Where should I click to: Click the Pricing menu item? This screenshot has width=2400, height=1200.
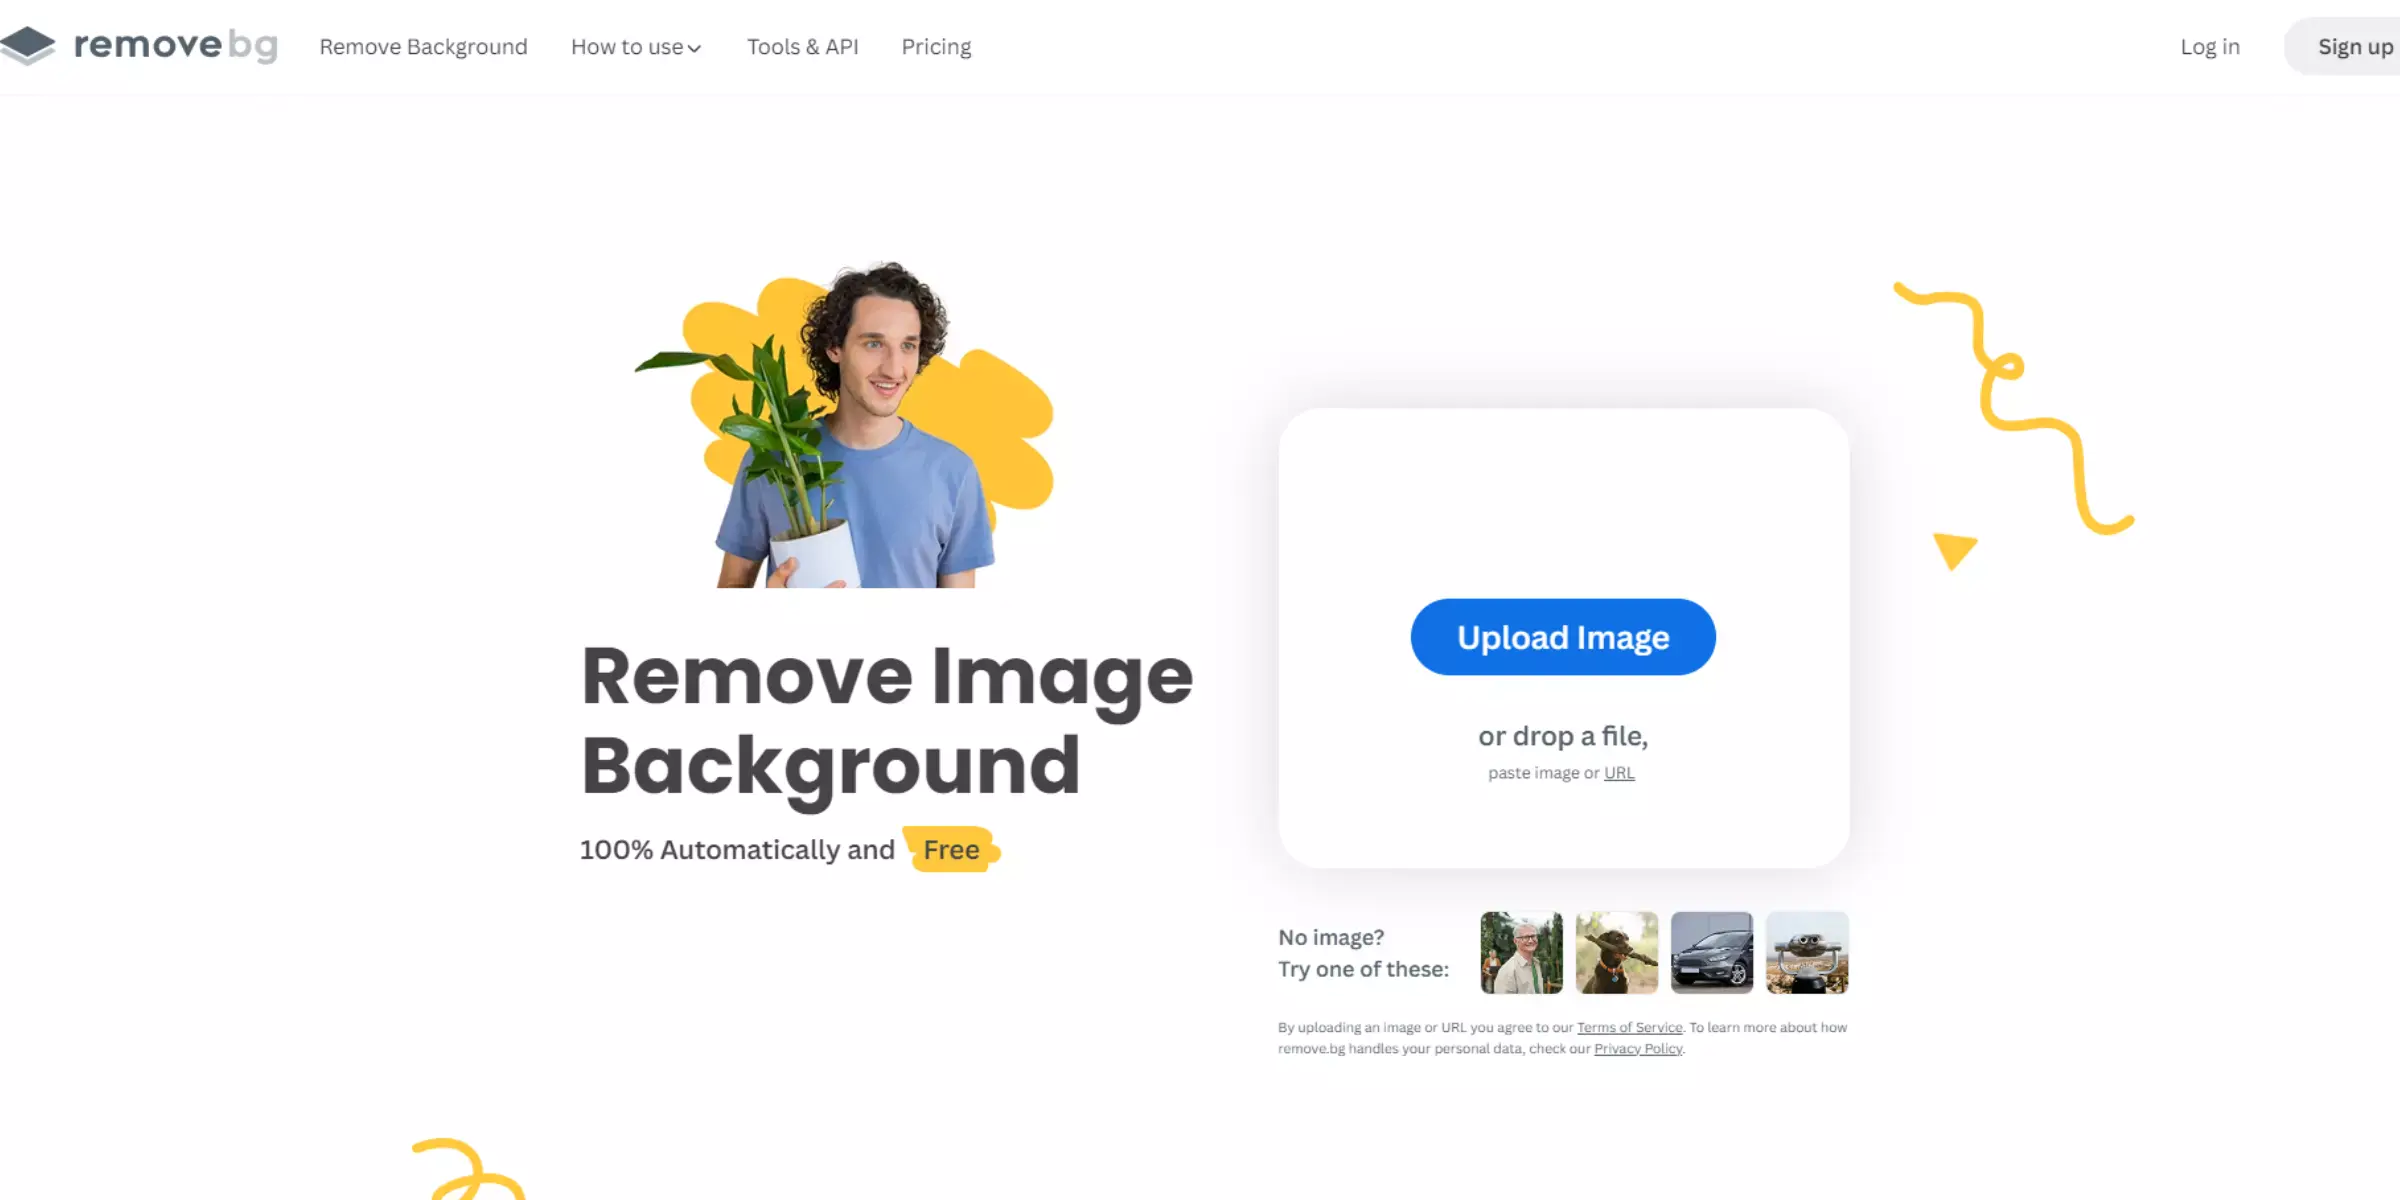point(935,46)
